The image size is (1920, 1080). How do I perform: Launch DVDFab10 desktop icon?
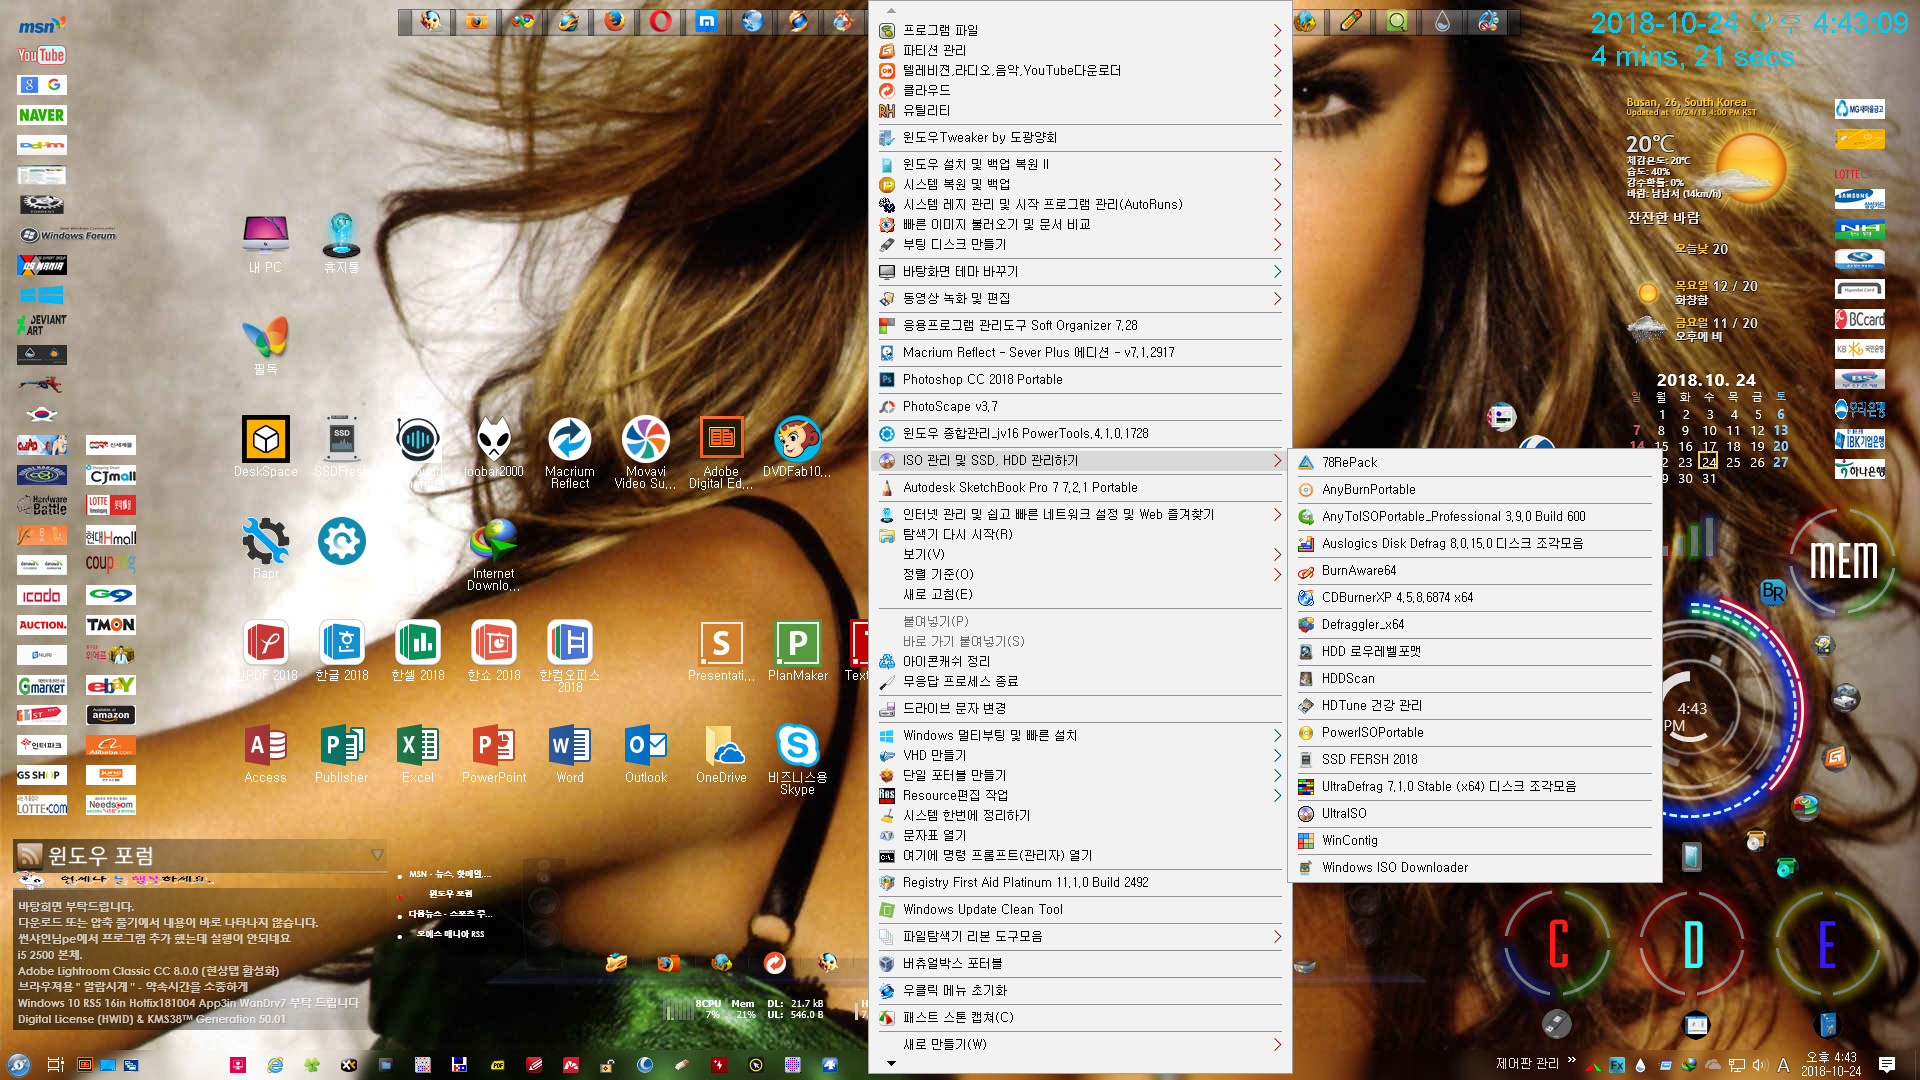(x=797, y=447)
